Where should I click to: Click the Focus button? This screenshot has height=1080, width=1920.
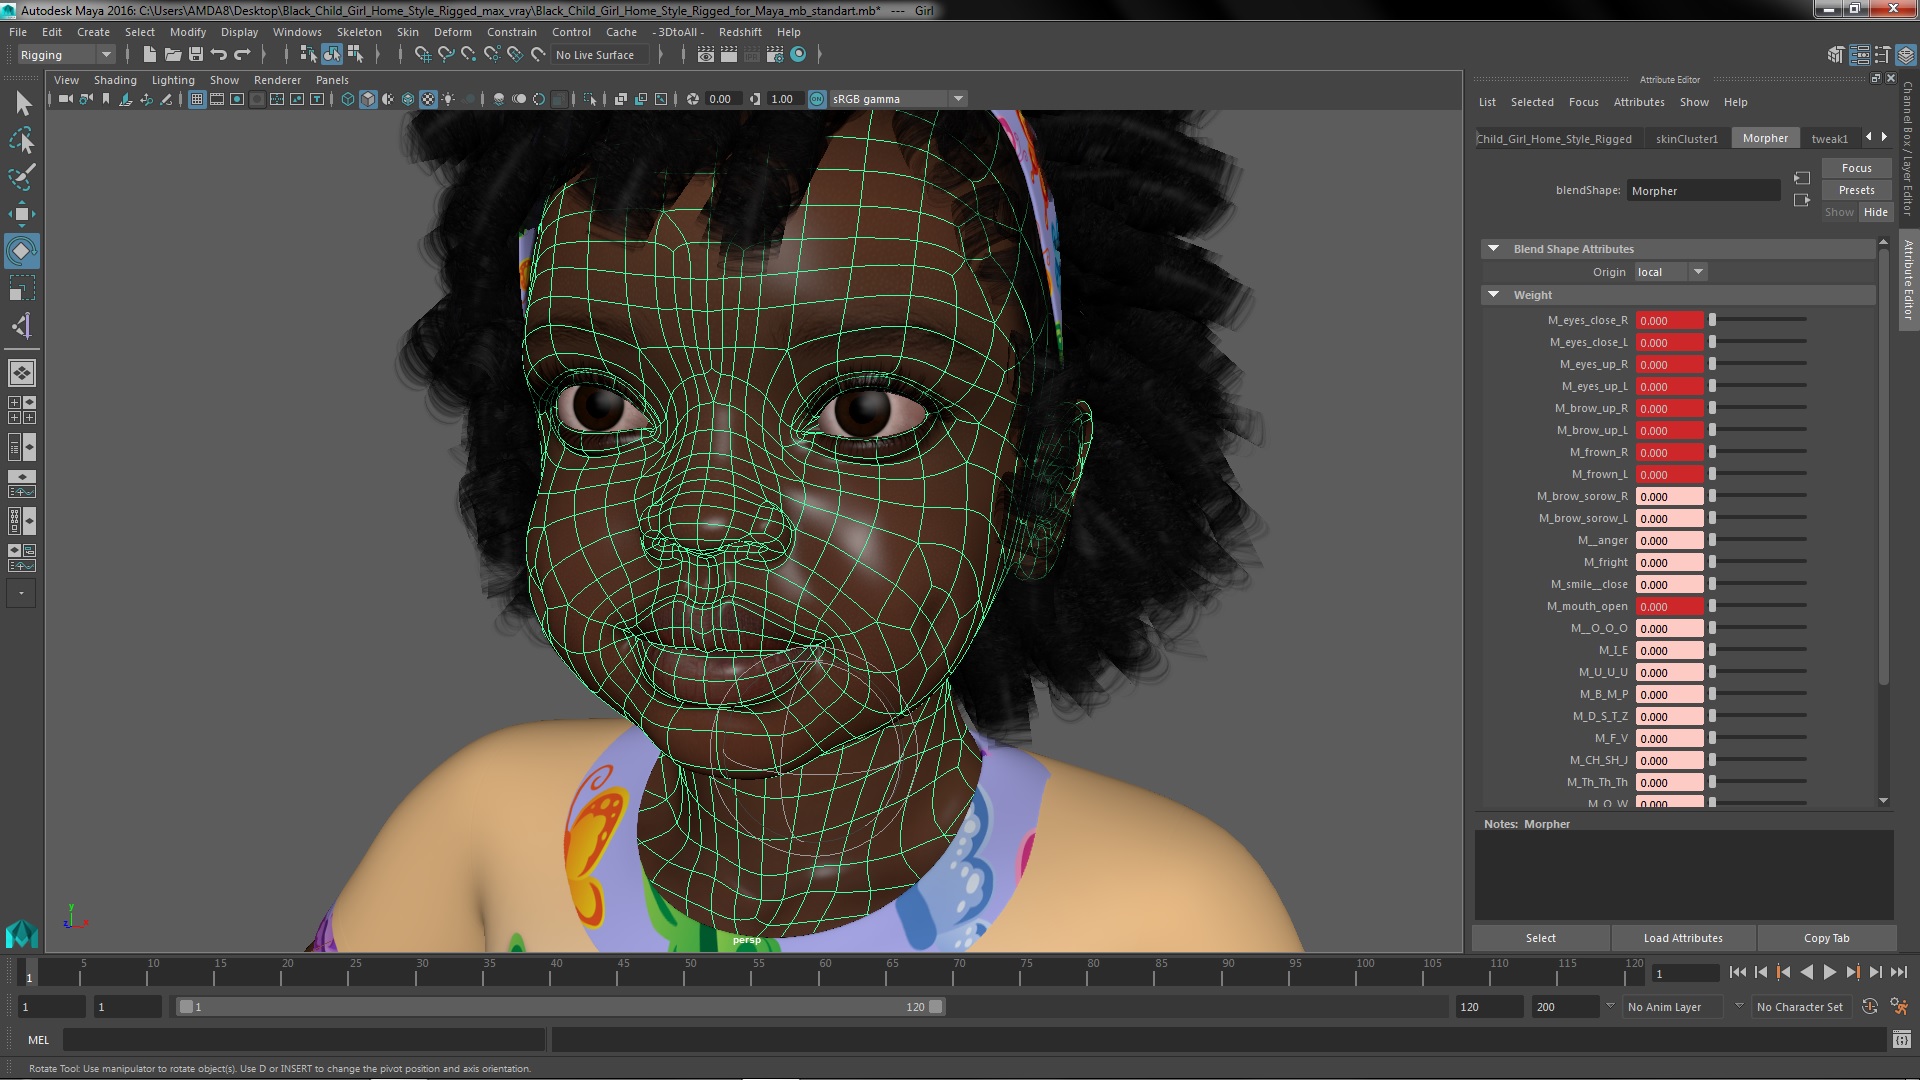click(1856, 168)
